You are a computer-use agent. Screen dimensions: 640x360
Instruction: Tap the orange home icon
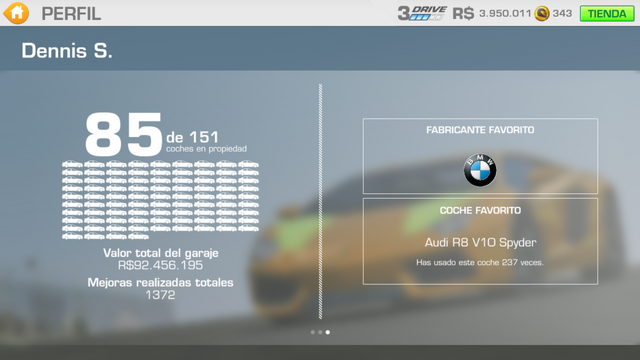pos(16,13)
